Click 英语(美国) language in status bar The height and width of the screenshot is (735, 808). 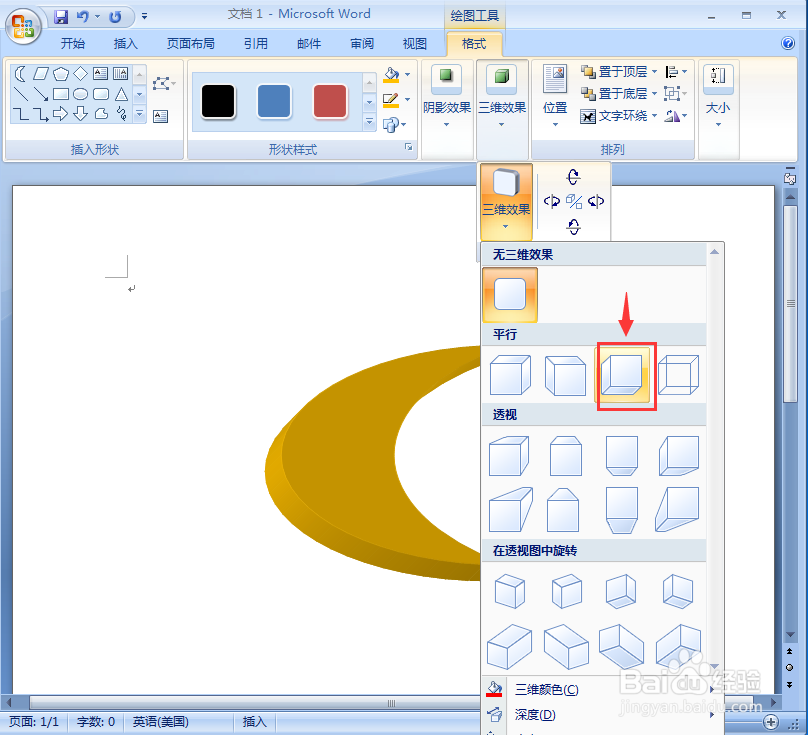coord(160,722)
